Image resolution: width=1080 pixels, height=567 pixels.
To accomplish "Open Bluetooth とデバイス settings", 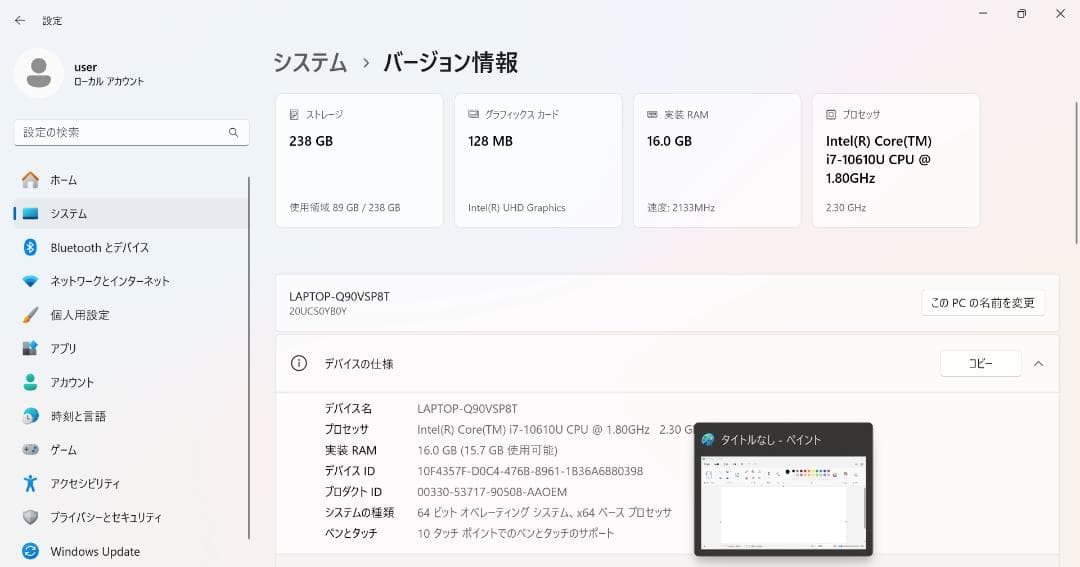I will [x=132, y=247].
